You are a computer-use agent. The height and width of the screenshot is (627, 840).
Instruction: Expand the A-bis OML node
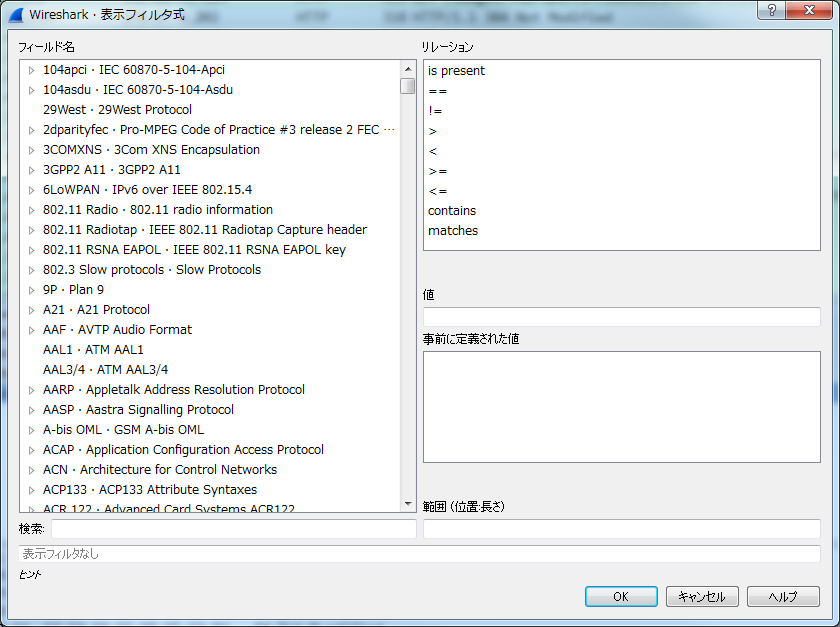point(32,430)
